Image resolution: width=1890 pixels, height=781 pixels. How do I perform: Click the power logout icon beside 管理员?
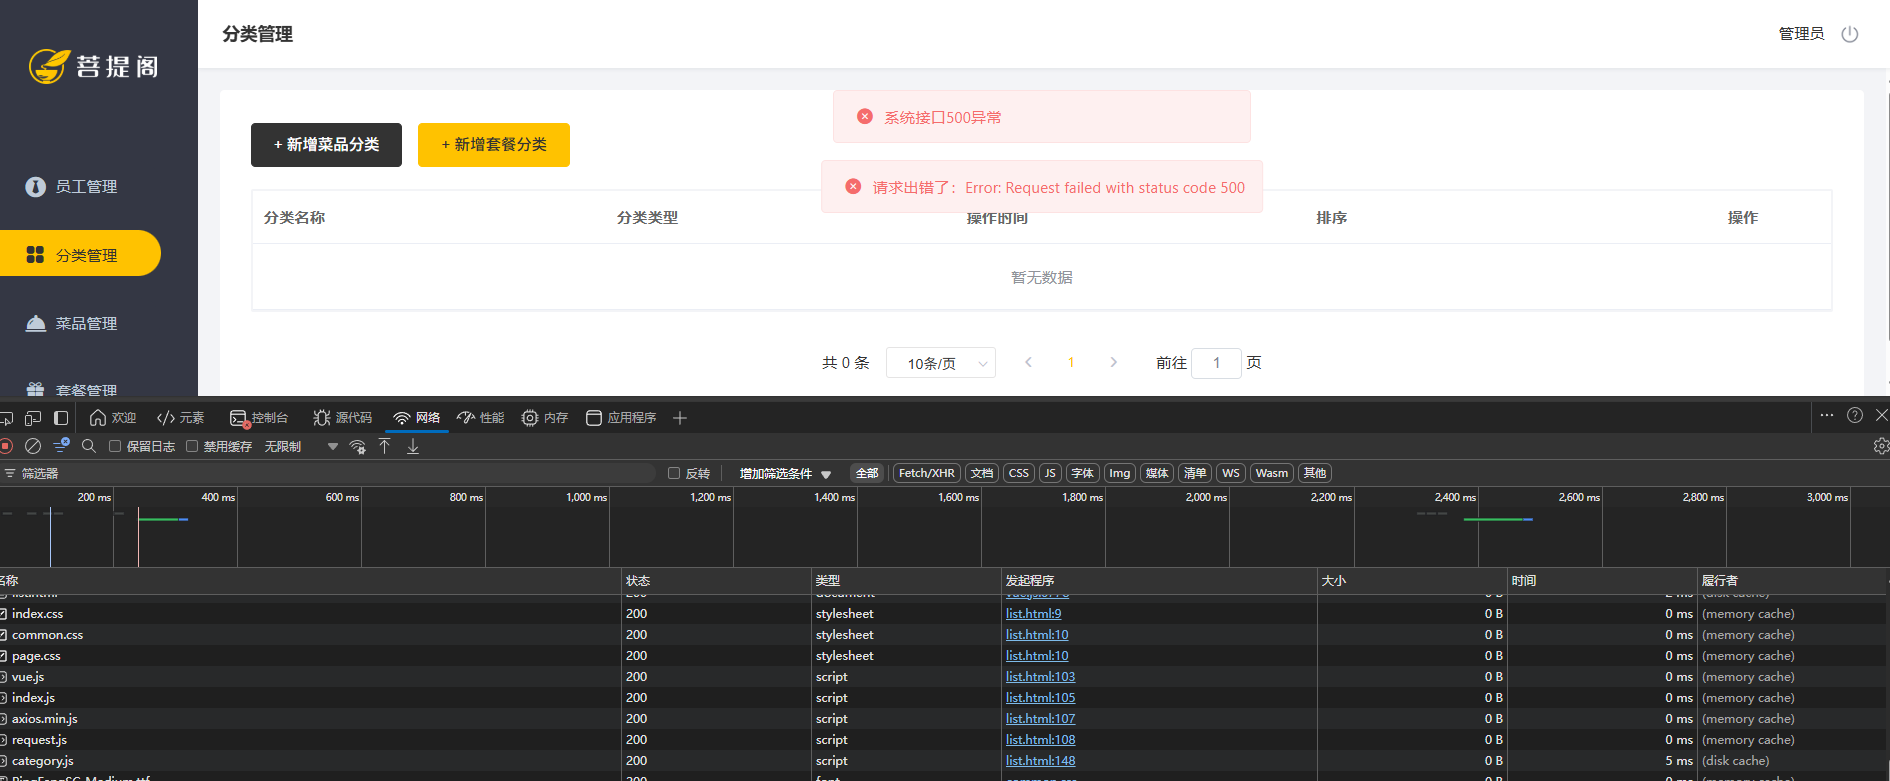point(1850,34)
